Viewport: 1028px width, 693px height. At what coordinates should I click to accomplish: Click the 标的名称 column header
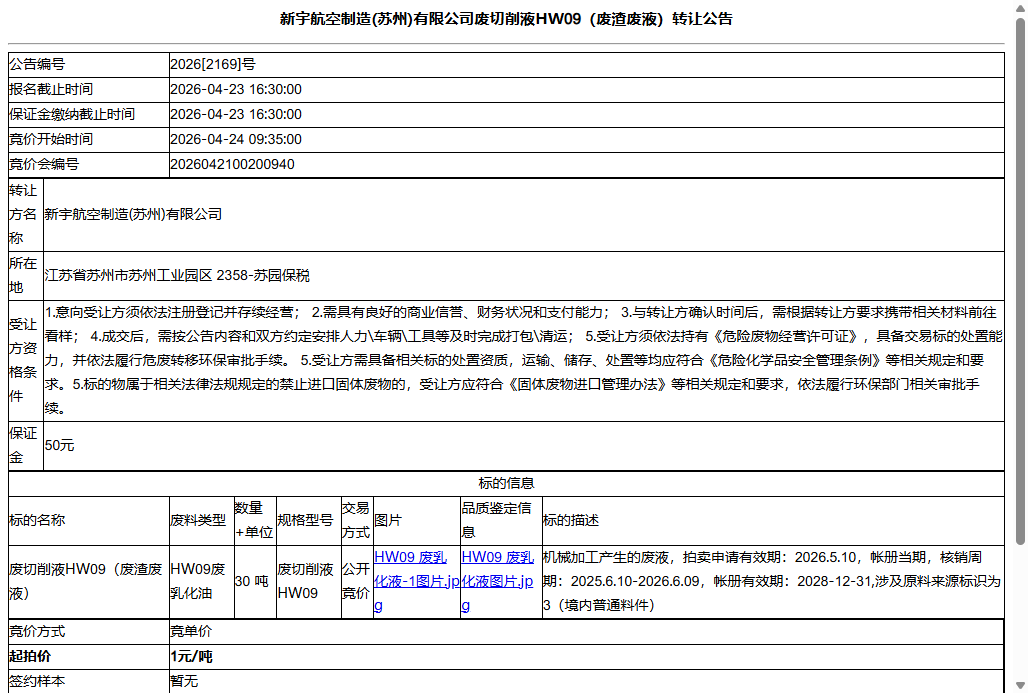click(89, 521)
